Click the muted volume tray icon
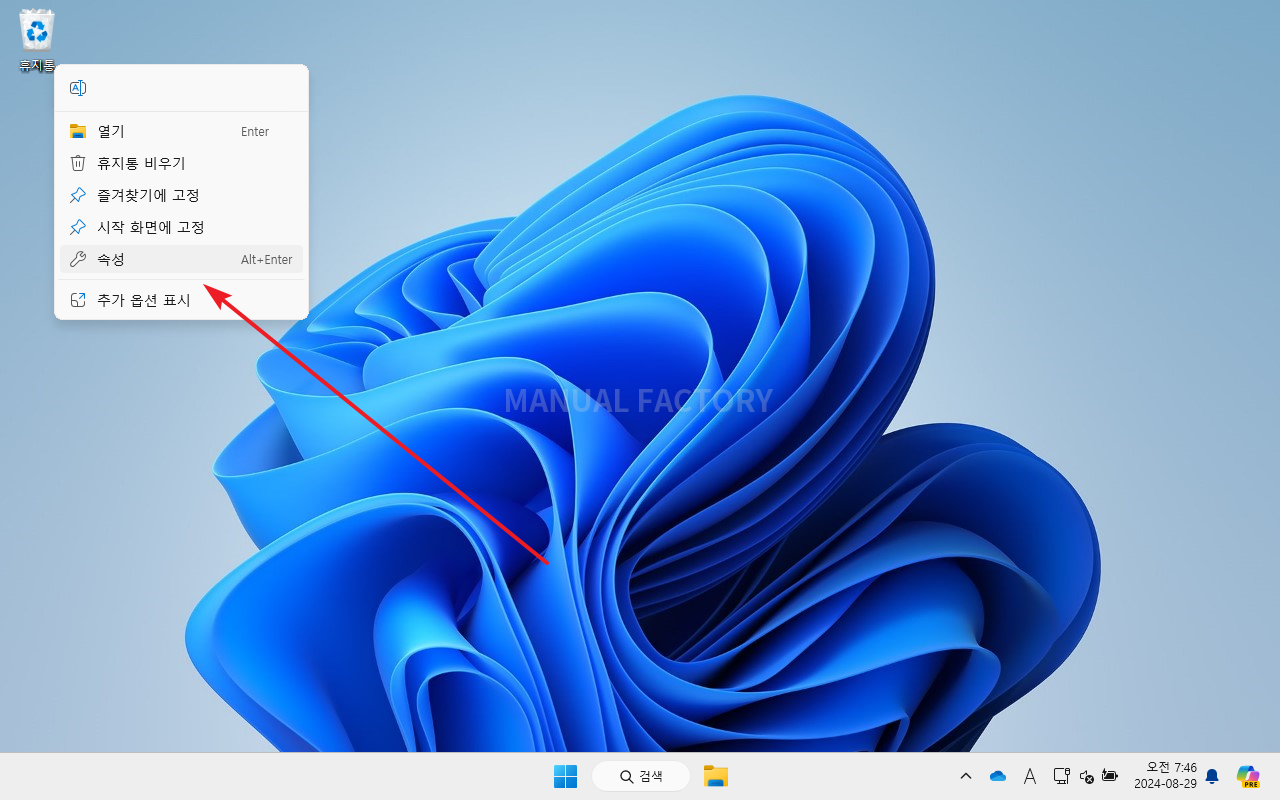The height and width of the screenshot is (800, 1280). point(1087,776)
